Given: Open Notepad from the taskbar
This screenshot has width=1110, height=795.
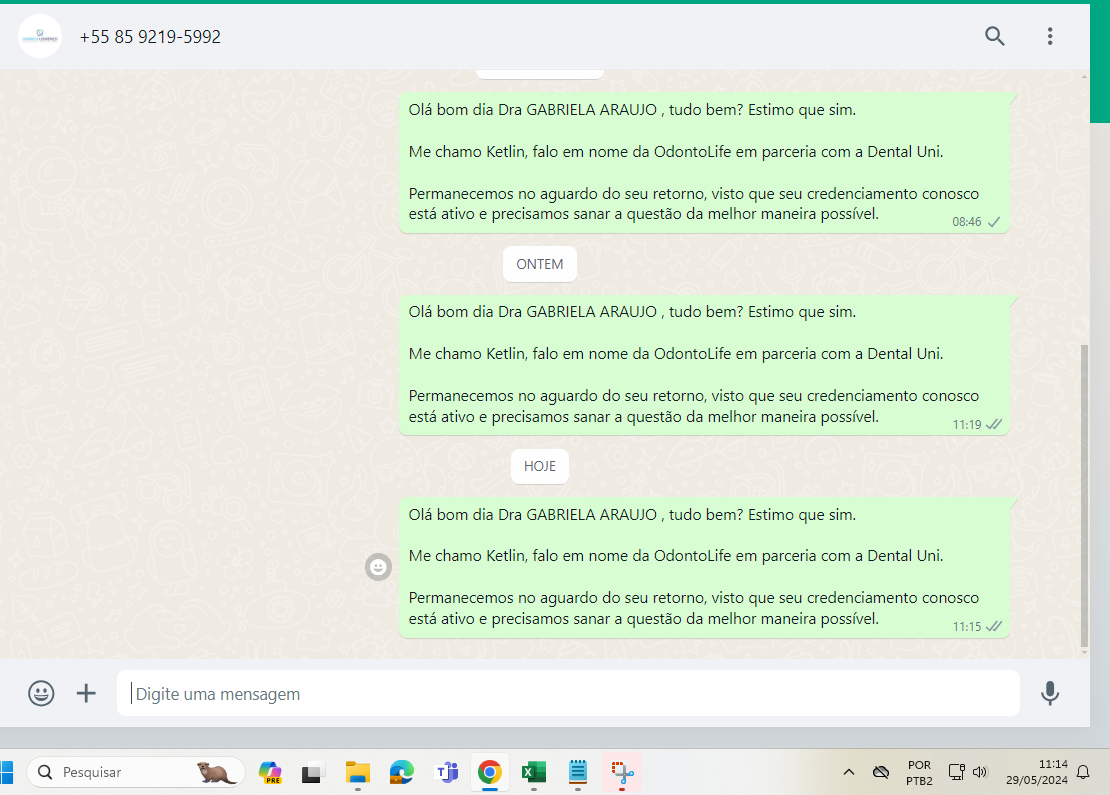Looking at the screenshot, I should click(x=578, y=772).
